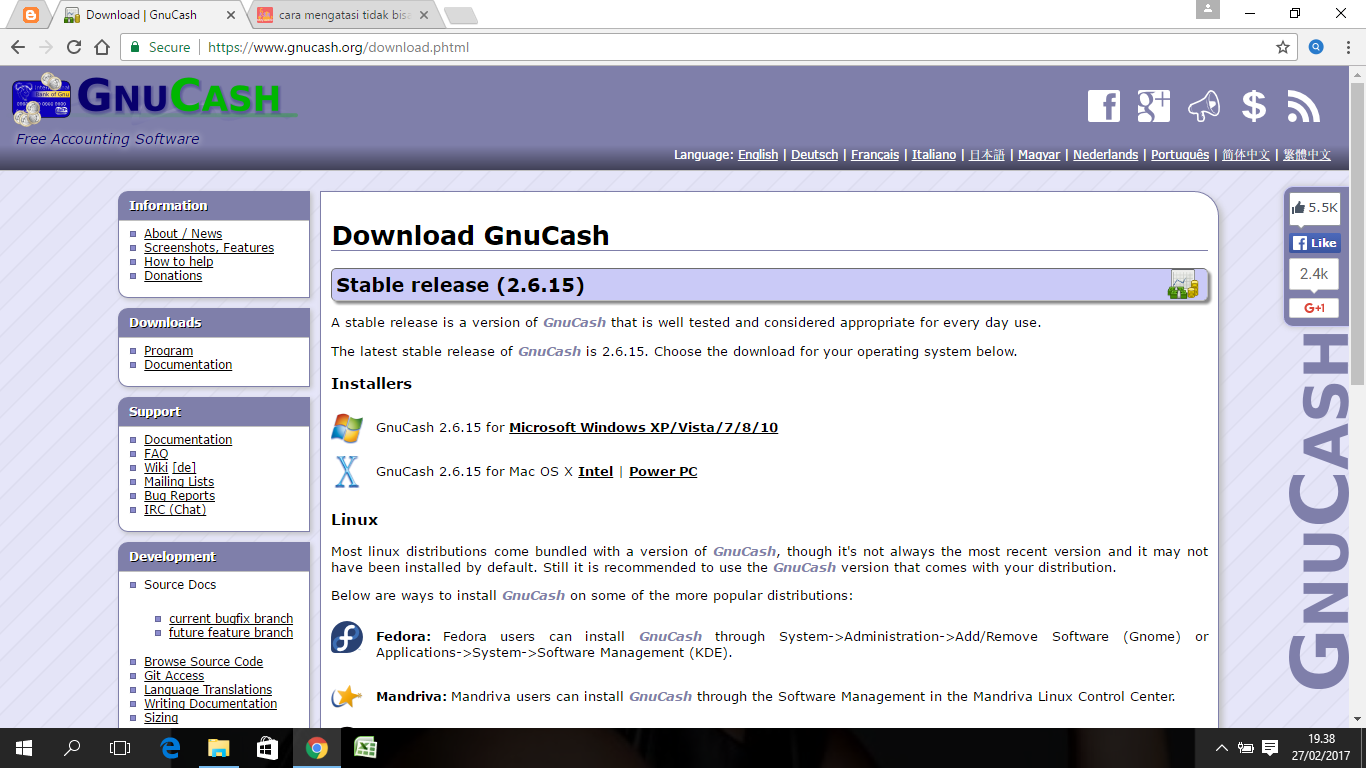The width and height of the screenshot is (1366, 768).
Task: Expand the hidden icons chevron in the system tray
Action: (x=1221, y=747)
